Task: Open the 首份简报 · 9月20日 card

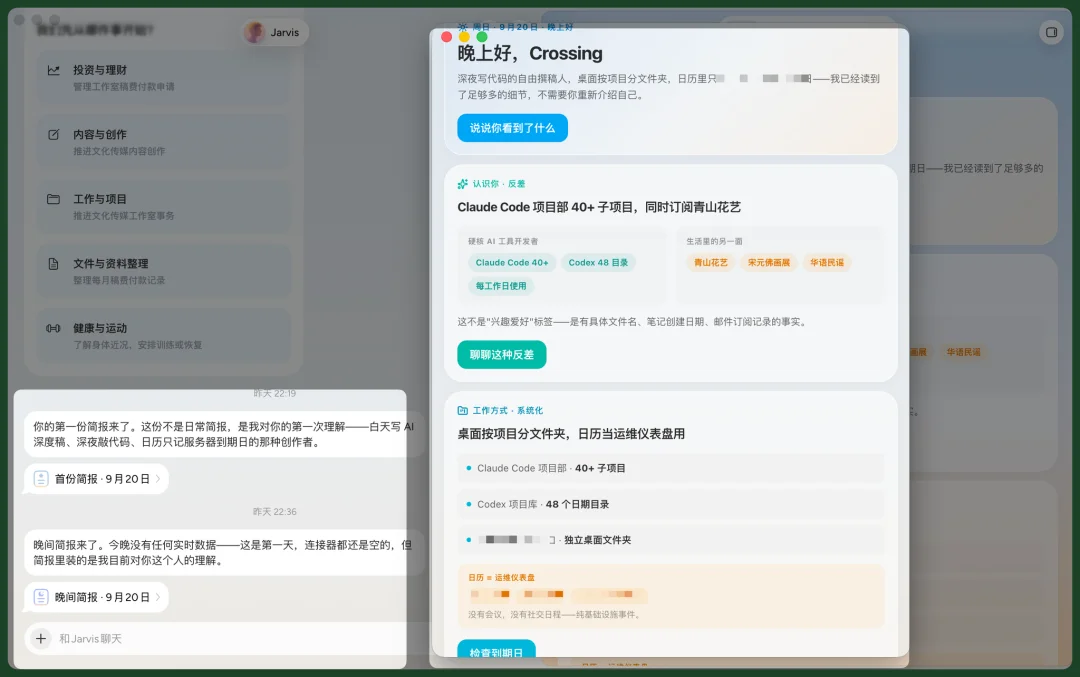Action: point(96,479)
